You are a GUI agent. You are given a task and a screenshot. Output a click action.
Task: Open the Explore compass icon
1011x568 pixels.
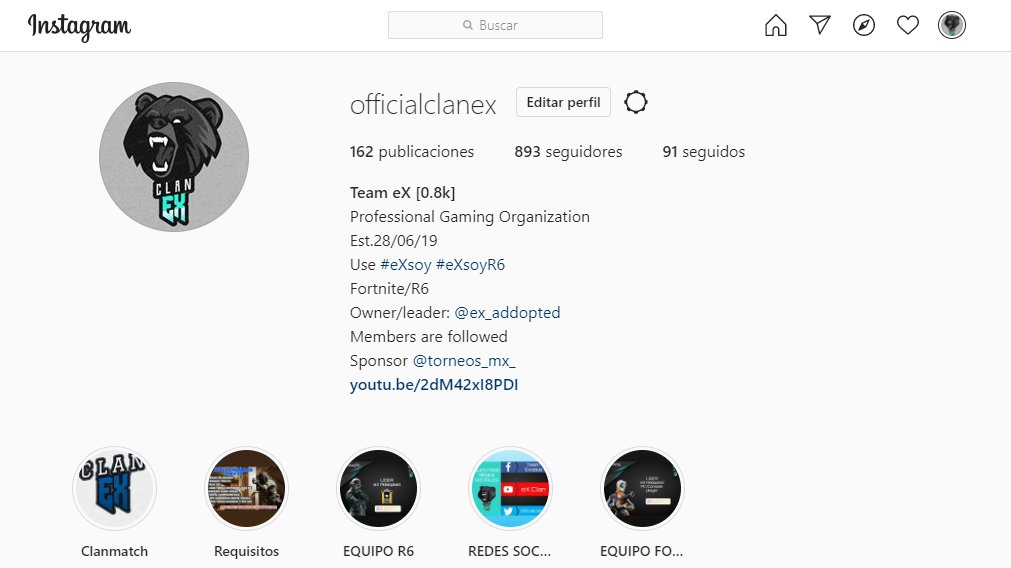pos(863,25)
